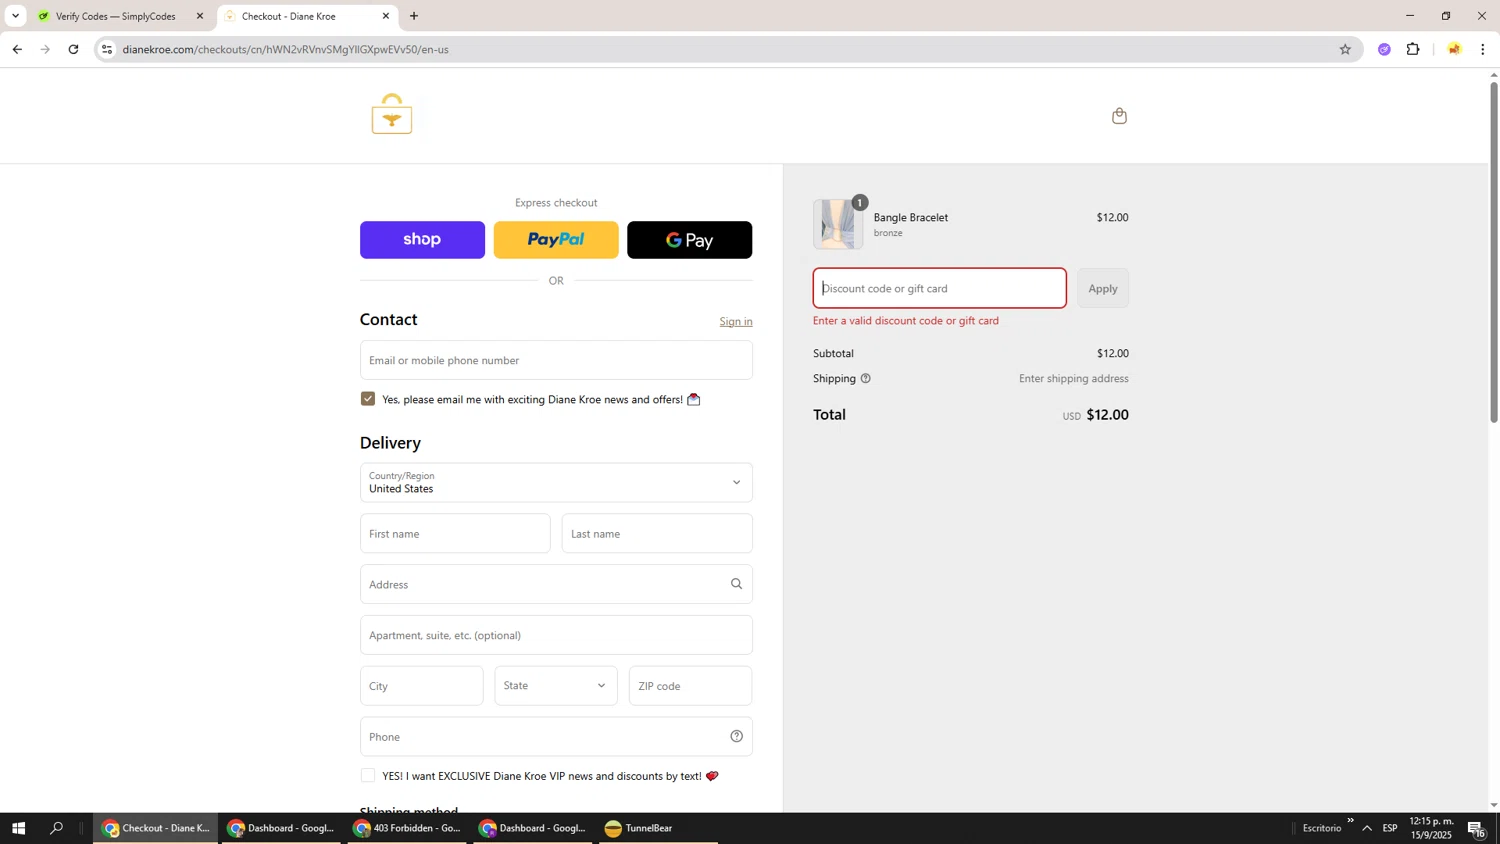Click the purple extension icon in toolbar

(1384, 49)
